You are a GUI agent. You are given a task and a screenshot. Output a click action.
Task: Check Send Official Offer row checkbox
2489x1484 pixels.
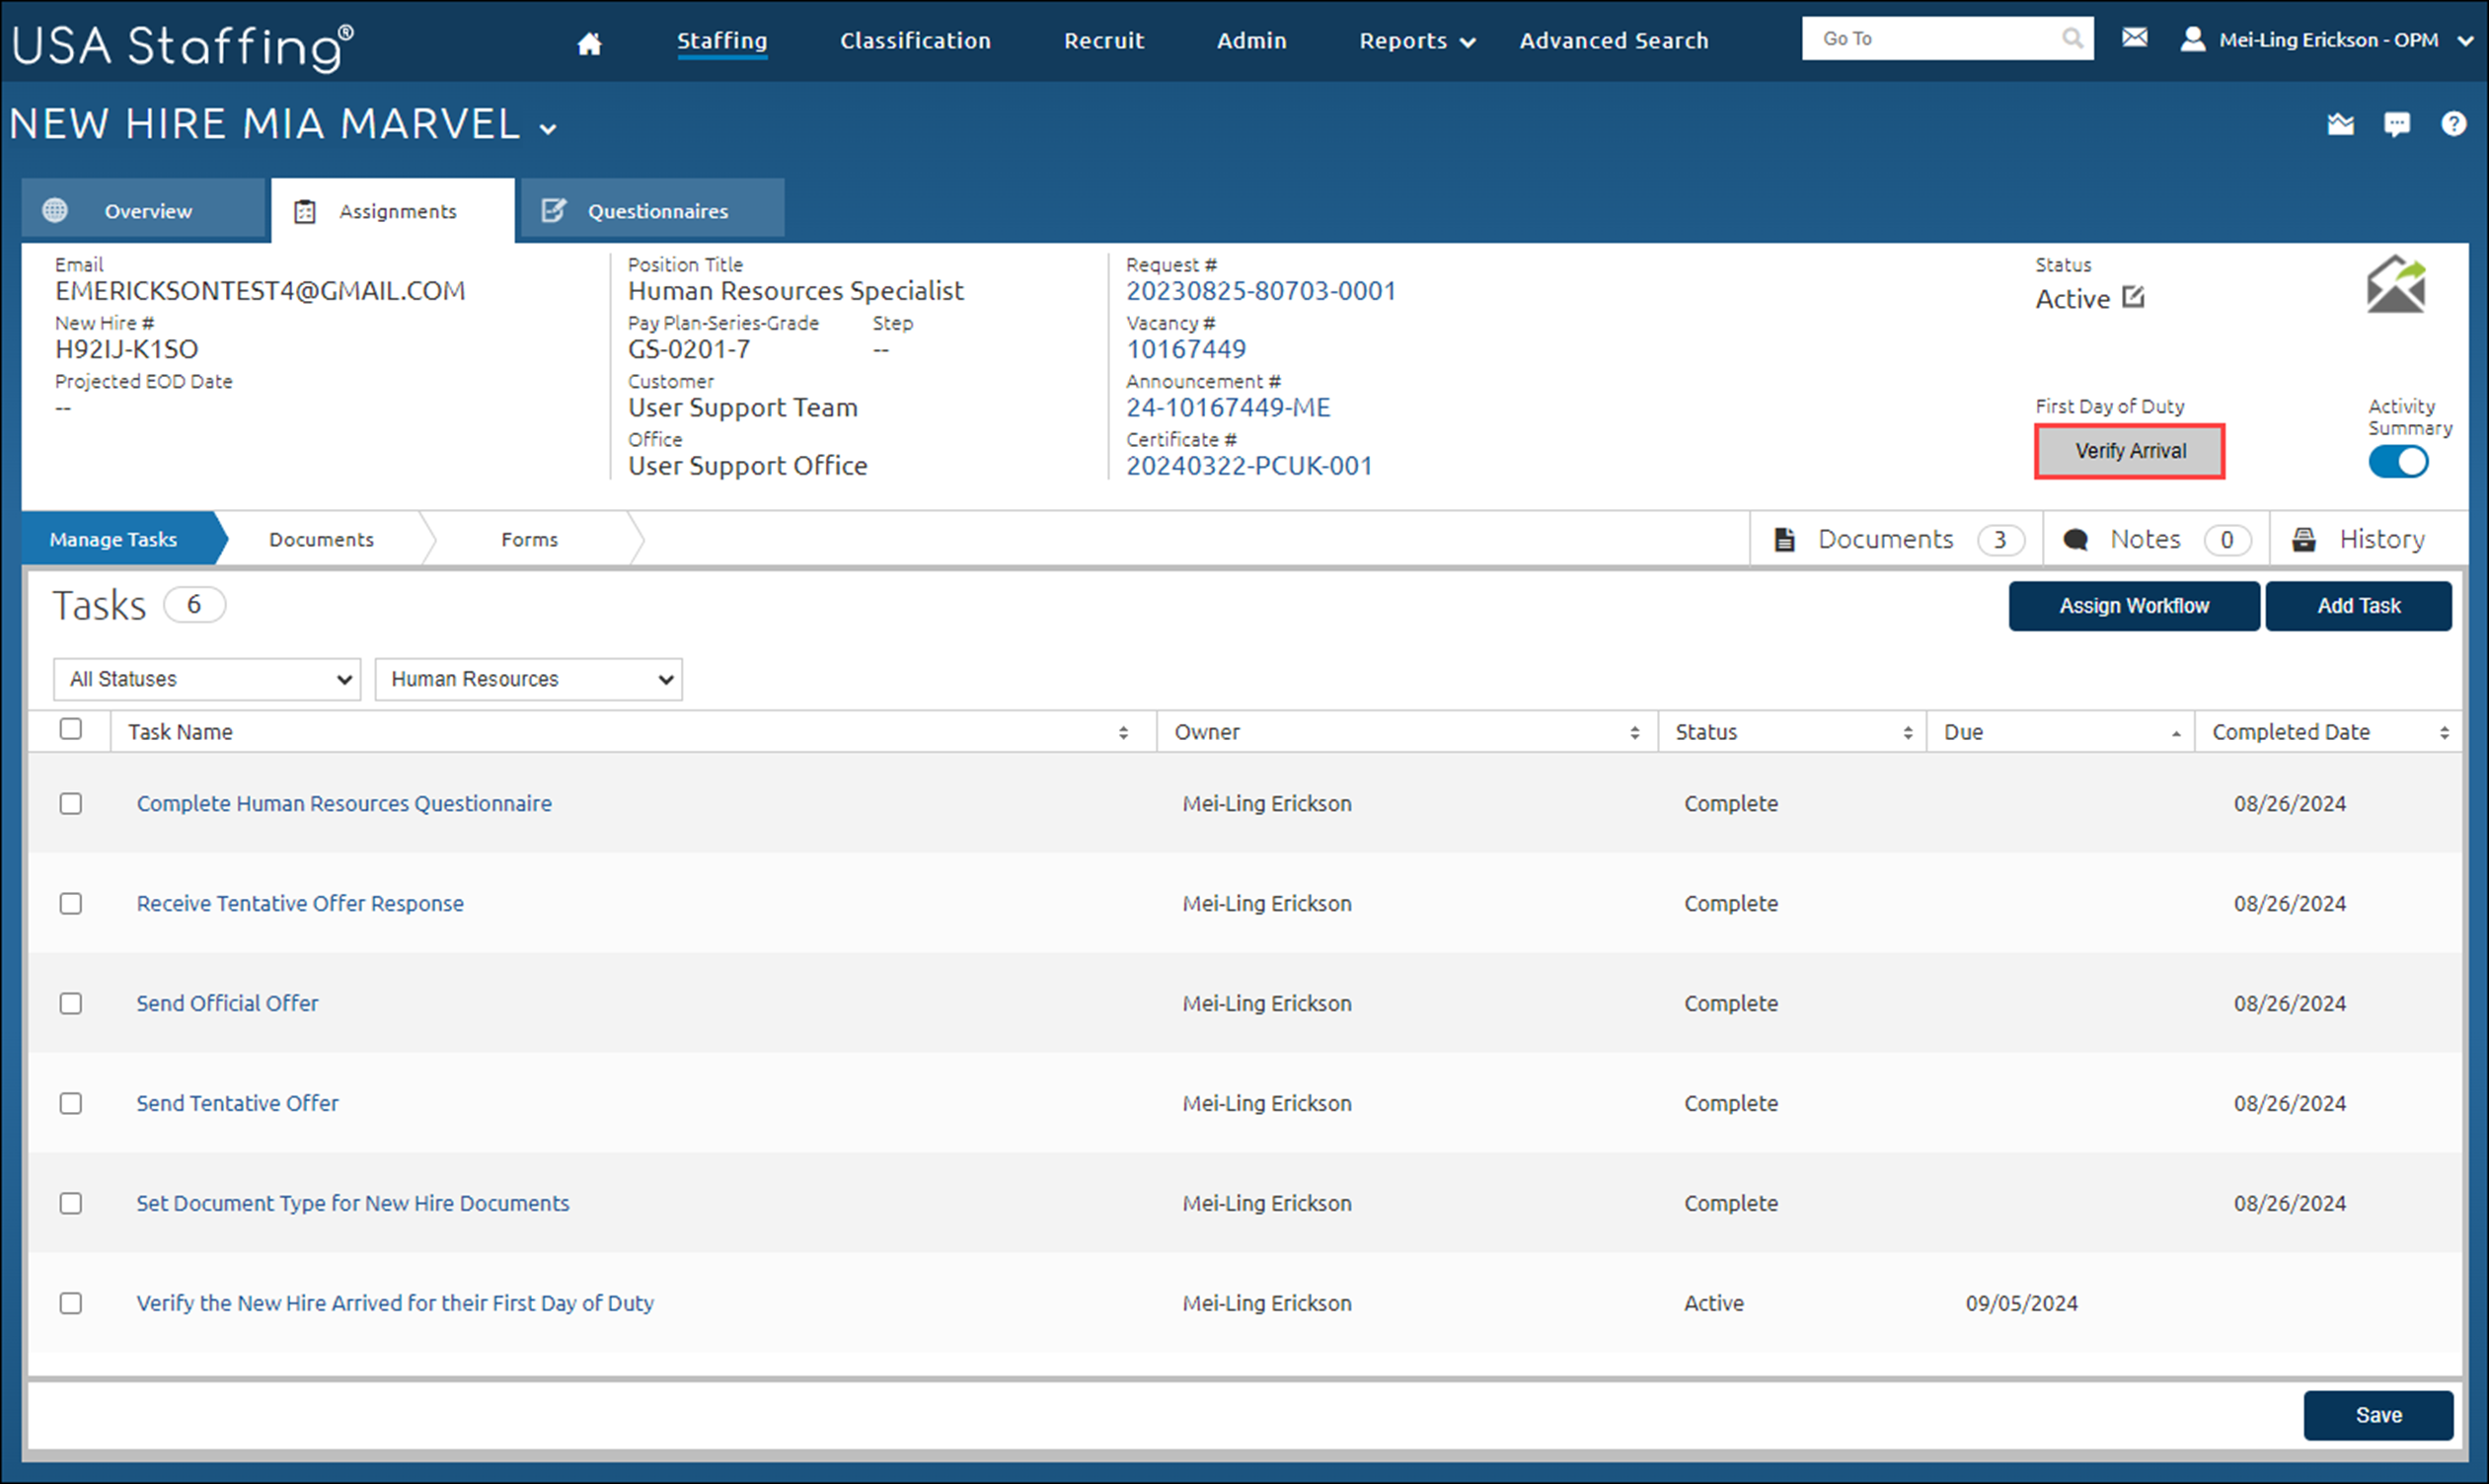(70, 1004)
